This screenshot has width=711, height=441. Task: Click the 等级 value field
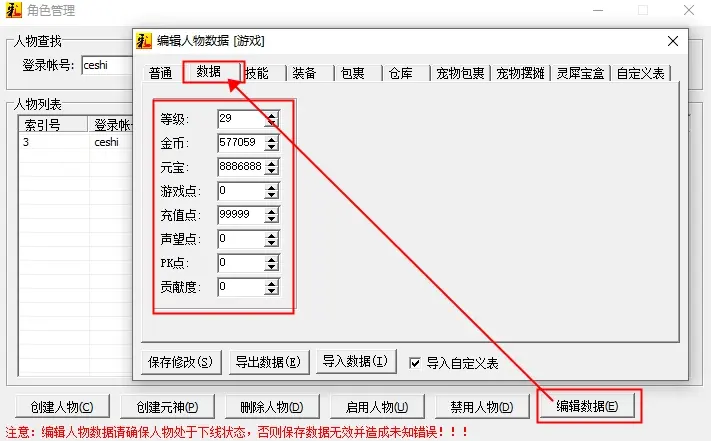click(241, 119)
